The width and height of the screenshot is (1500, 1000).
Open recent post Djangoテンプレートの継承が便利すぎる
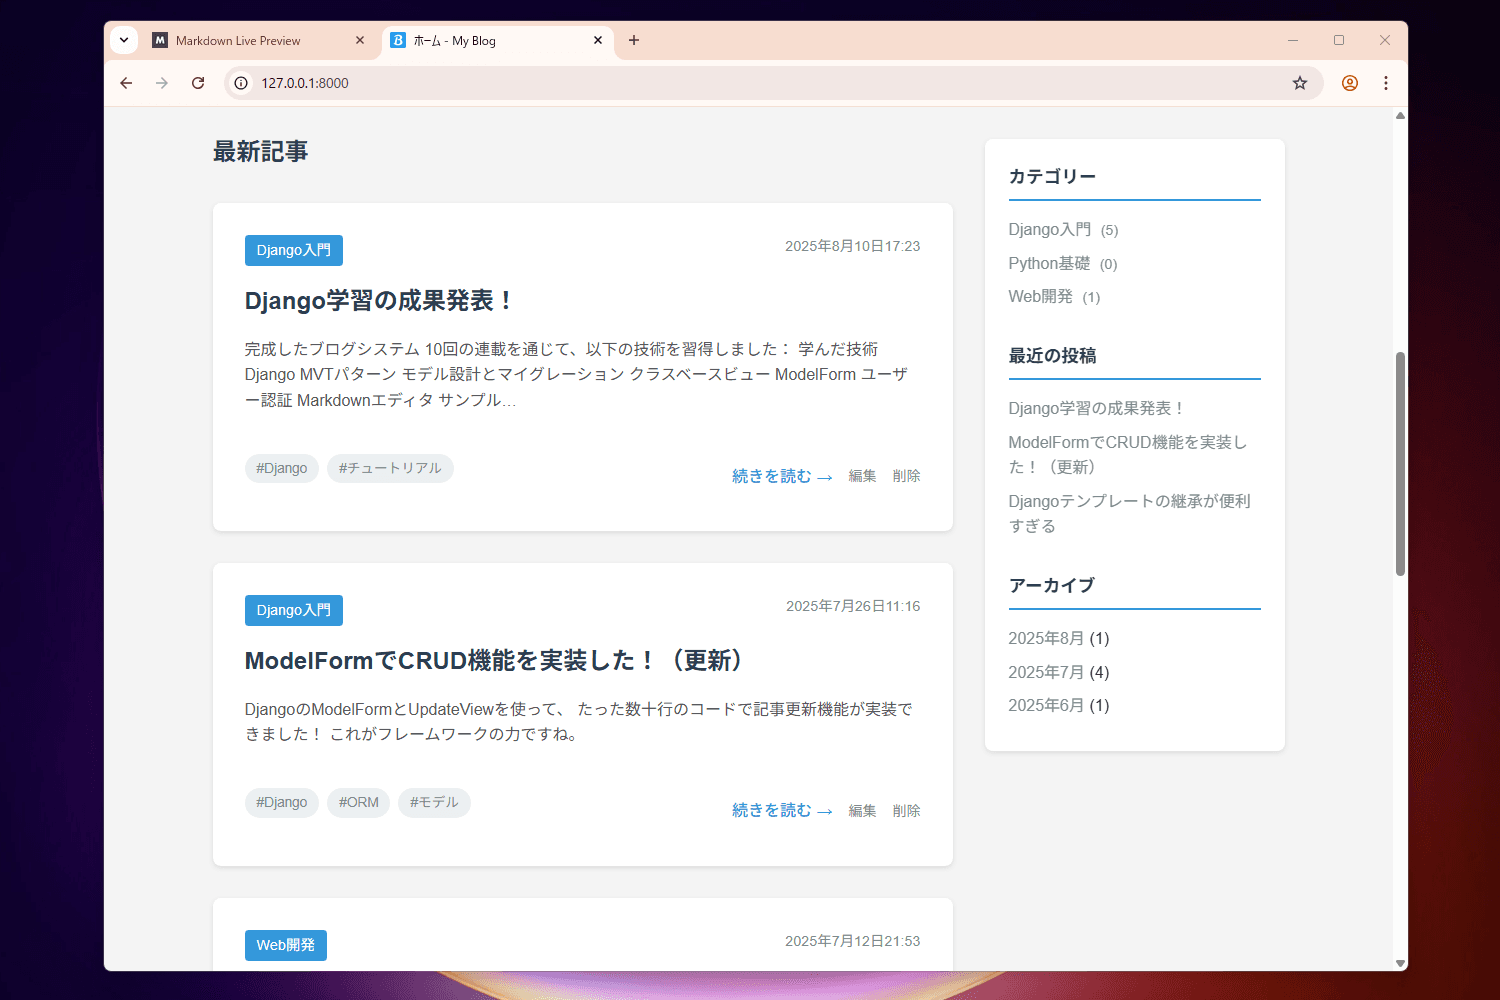(1129, 513)
